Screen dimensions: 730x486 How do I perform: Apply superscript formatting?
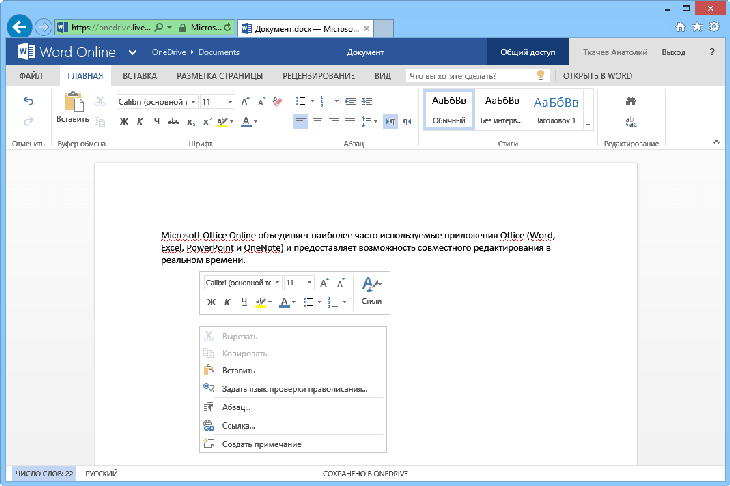coord(207,122)
